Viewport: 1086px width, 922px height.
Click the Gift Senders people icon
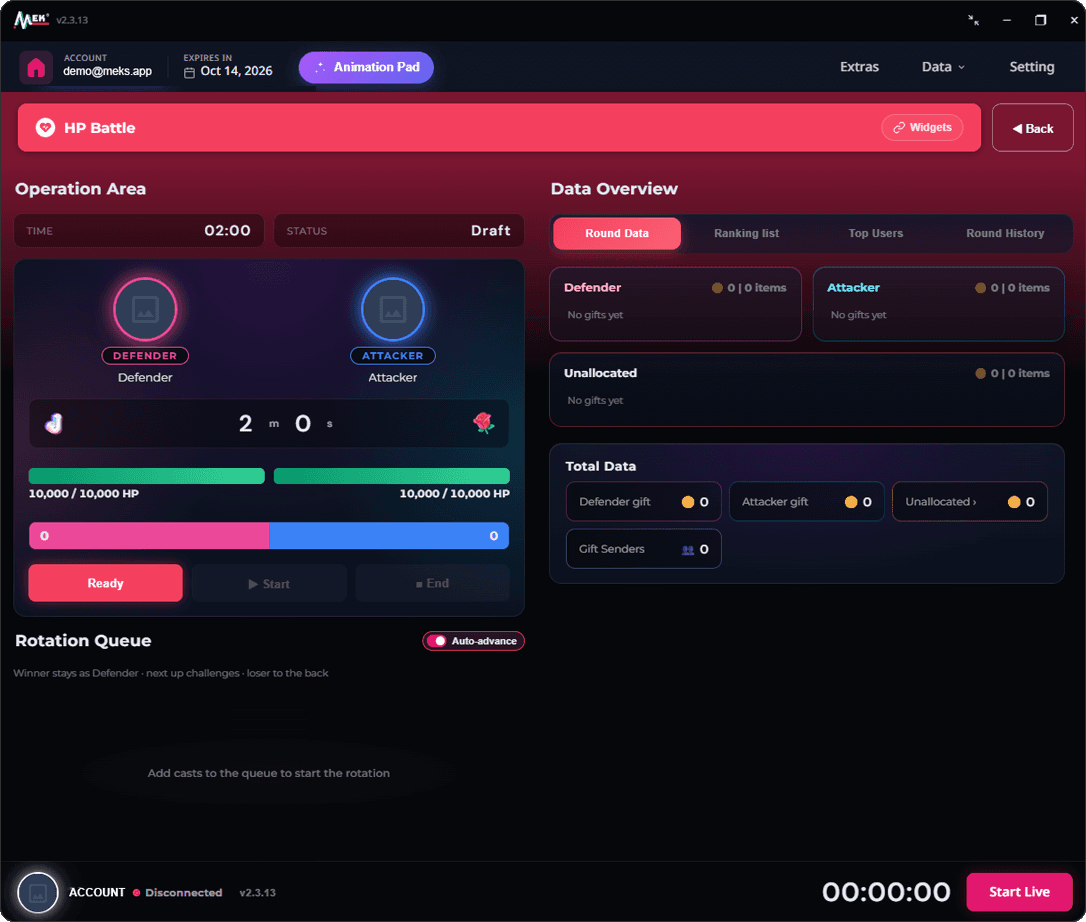coord(688,550)
